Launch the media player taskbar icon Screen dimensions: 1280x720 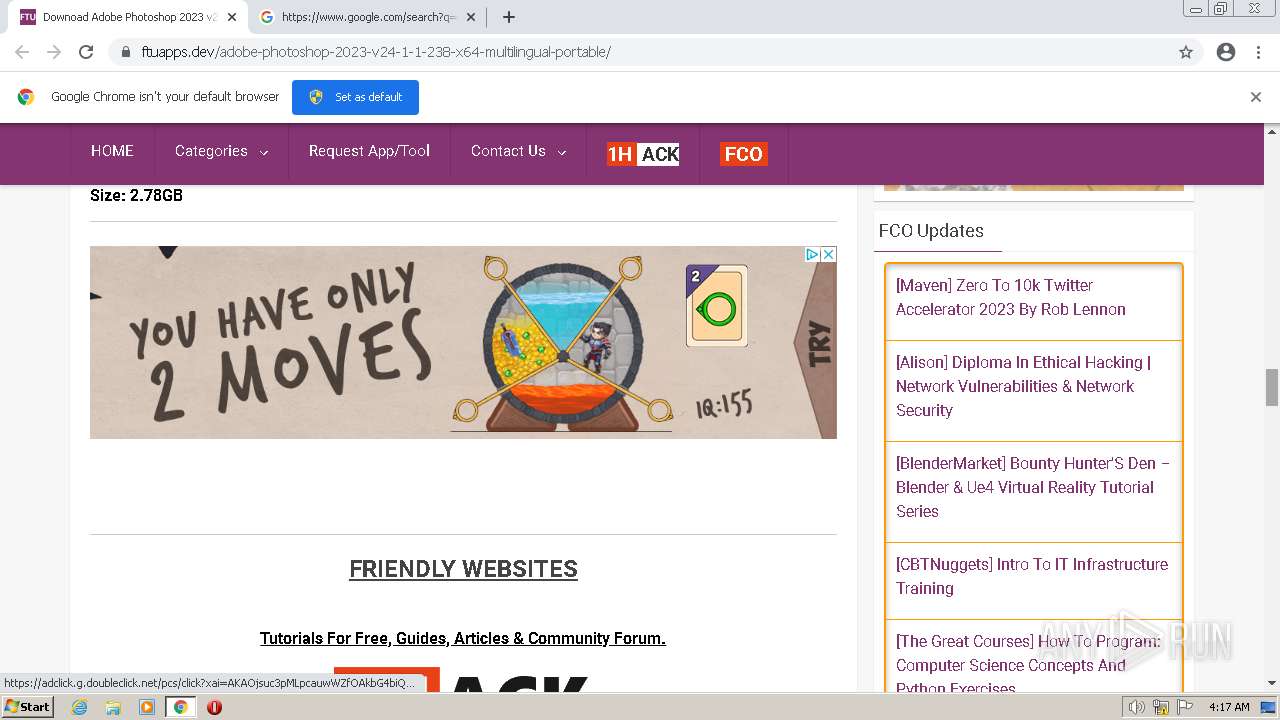(x=147, y=707)
